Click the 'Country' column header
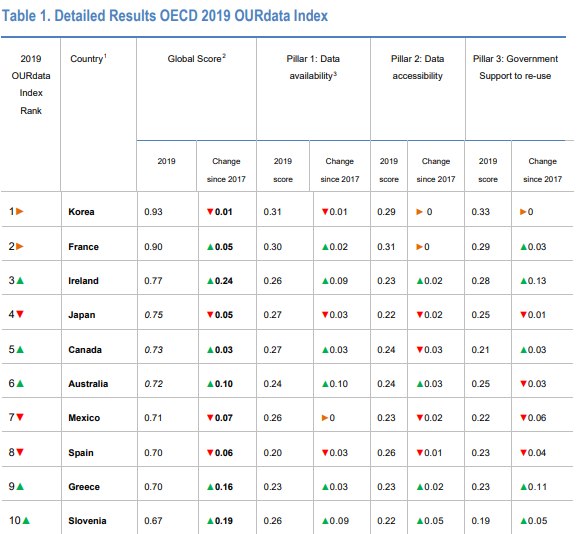Screen dimensions: 588x534 [x=88, y=58]
